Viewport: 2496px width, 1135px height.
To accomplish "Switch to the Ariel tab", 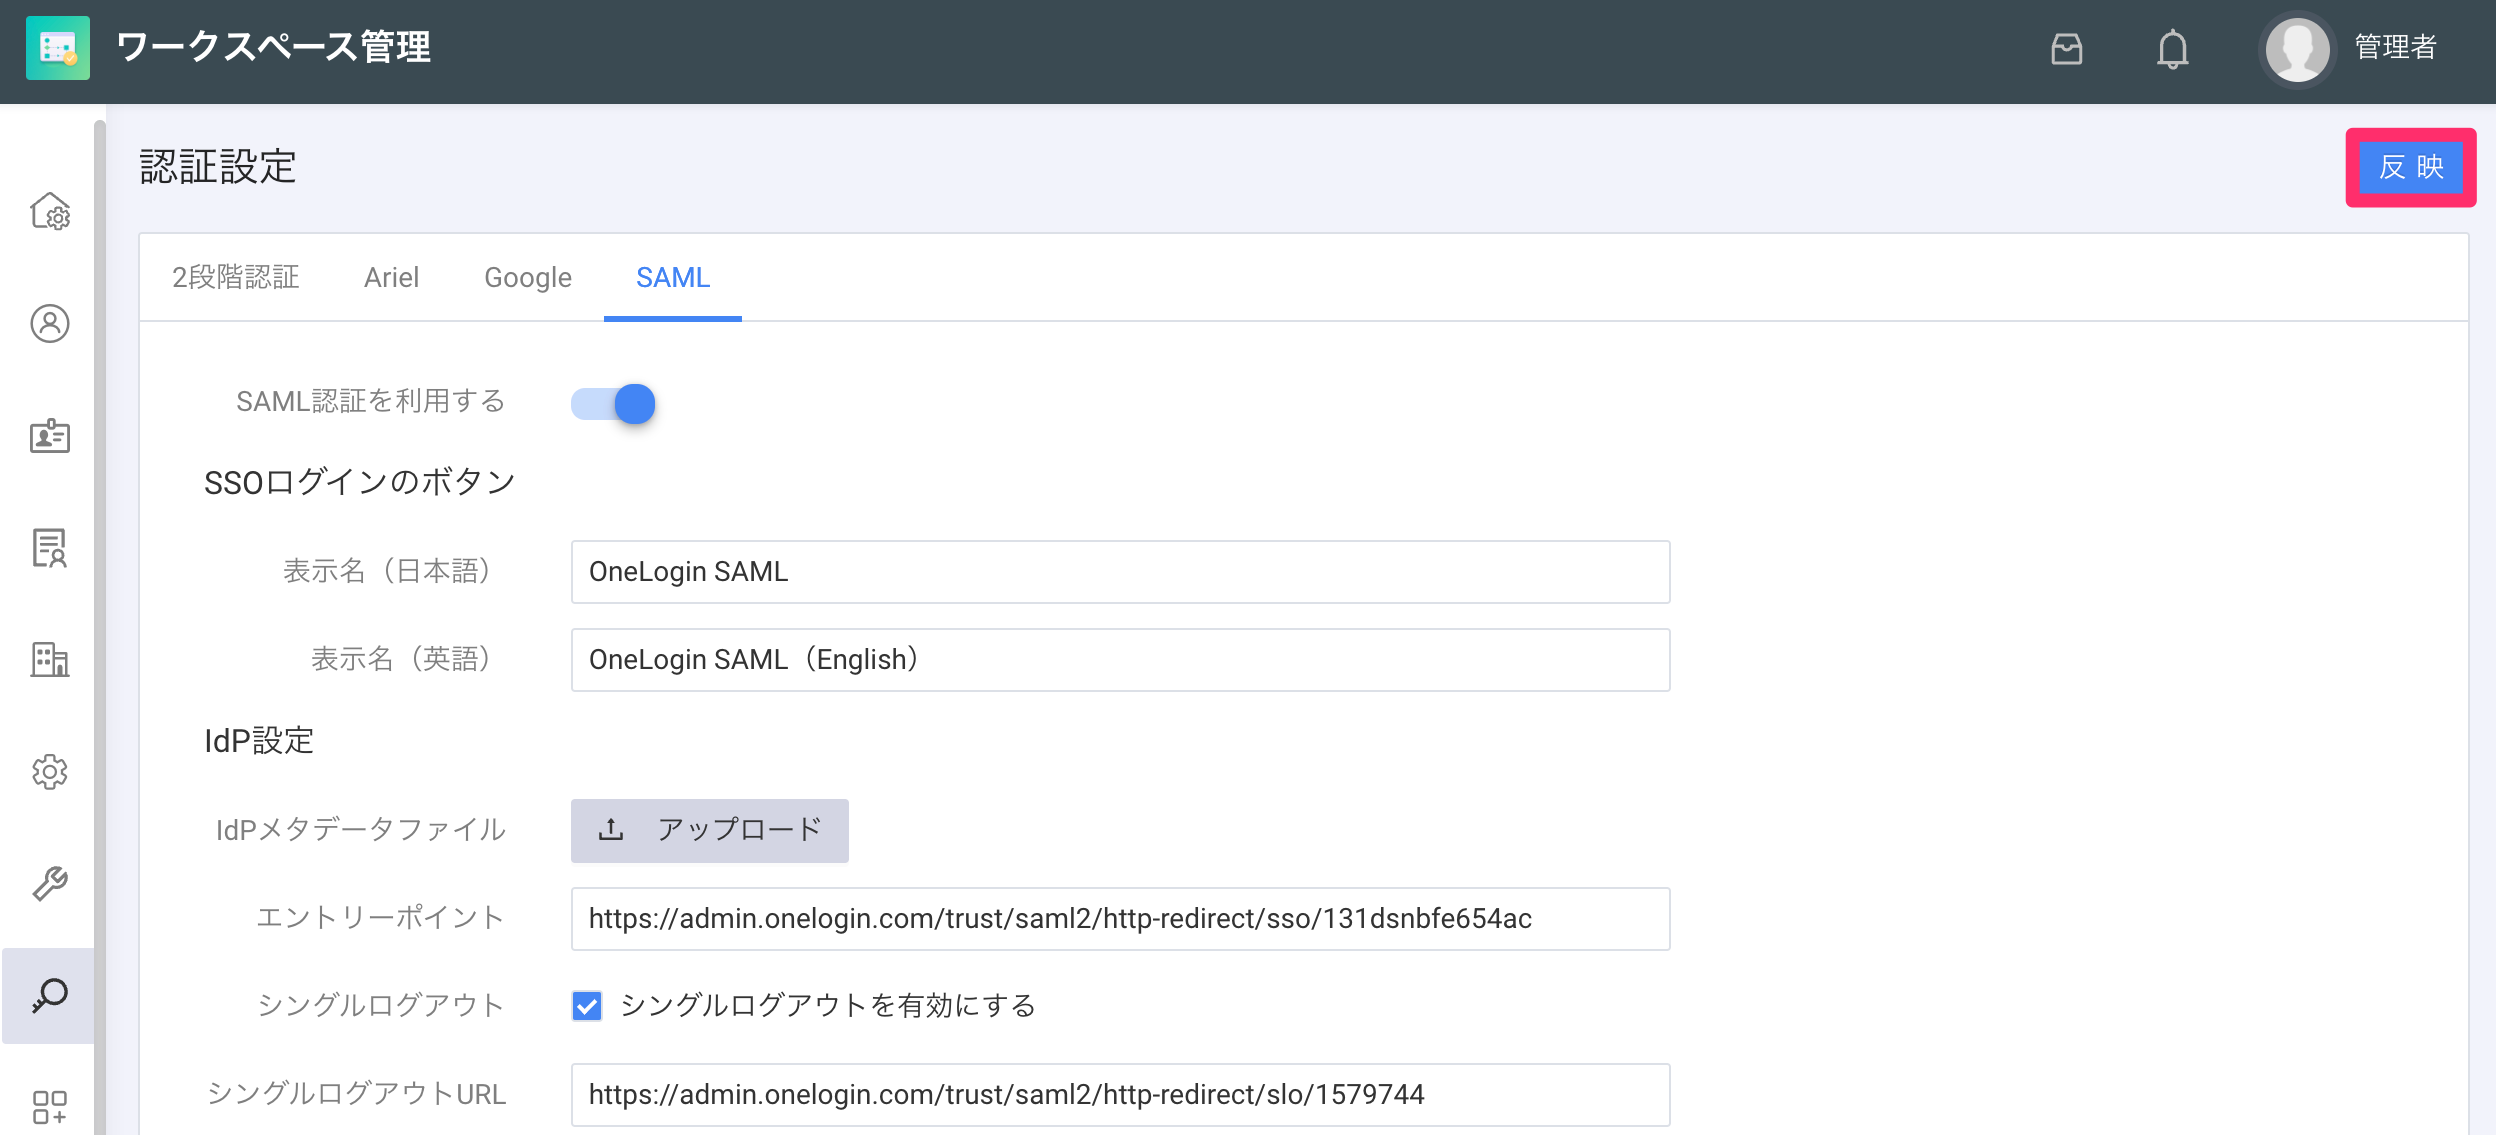I will 391,277.
